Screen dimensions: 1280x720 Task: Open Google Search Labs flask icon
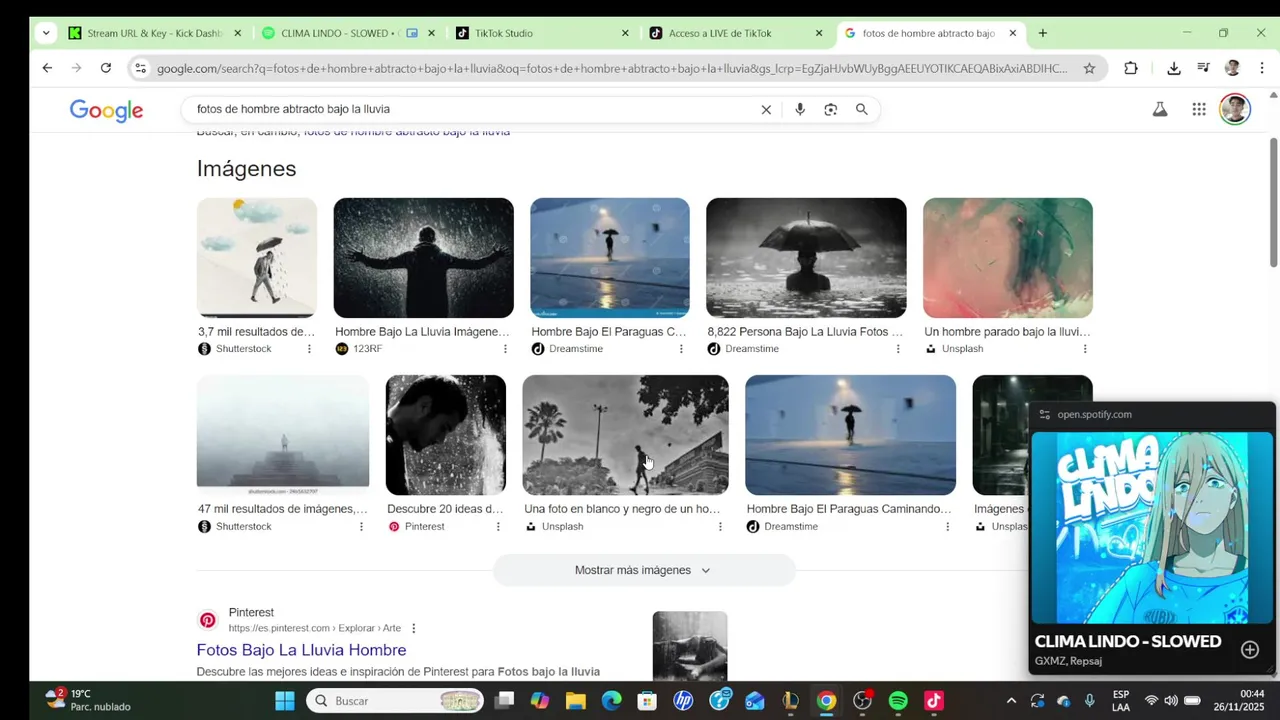point(1160,109)
